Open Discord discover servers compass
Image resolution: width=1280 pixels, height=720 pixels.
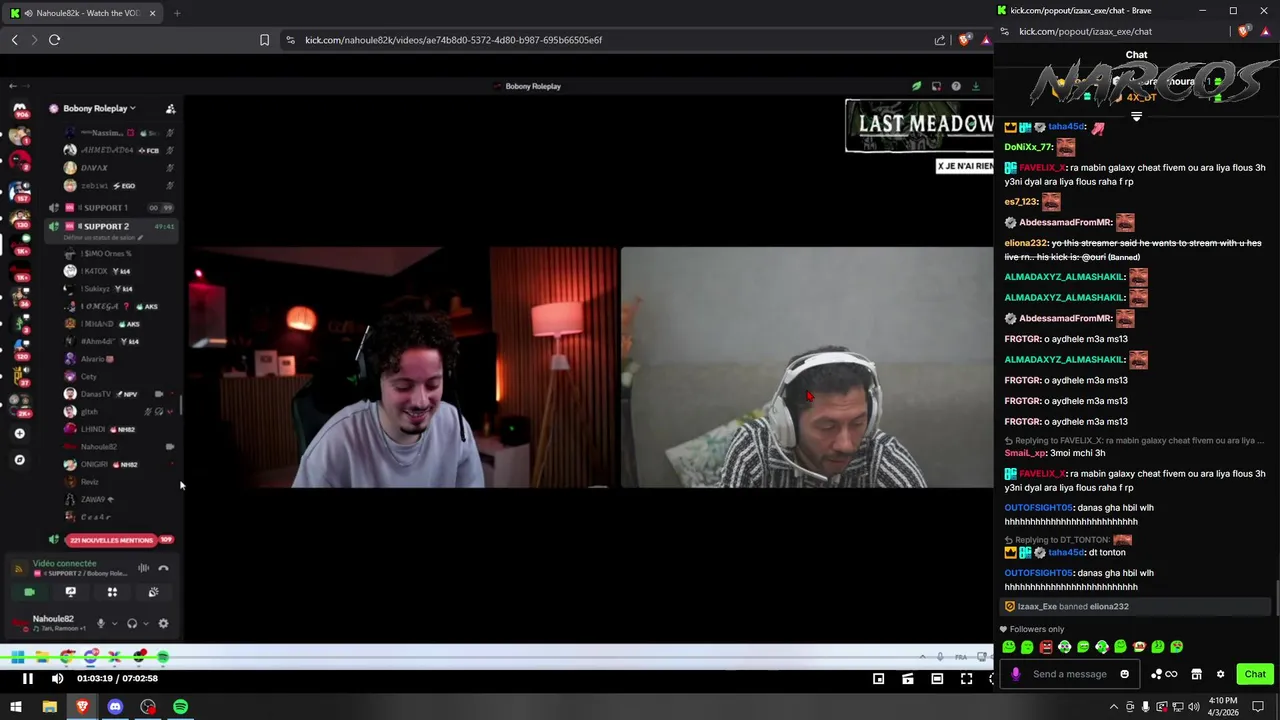[19, 460]
